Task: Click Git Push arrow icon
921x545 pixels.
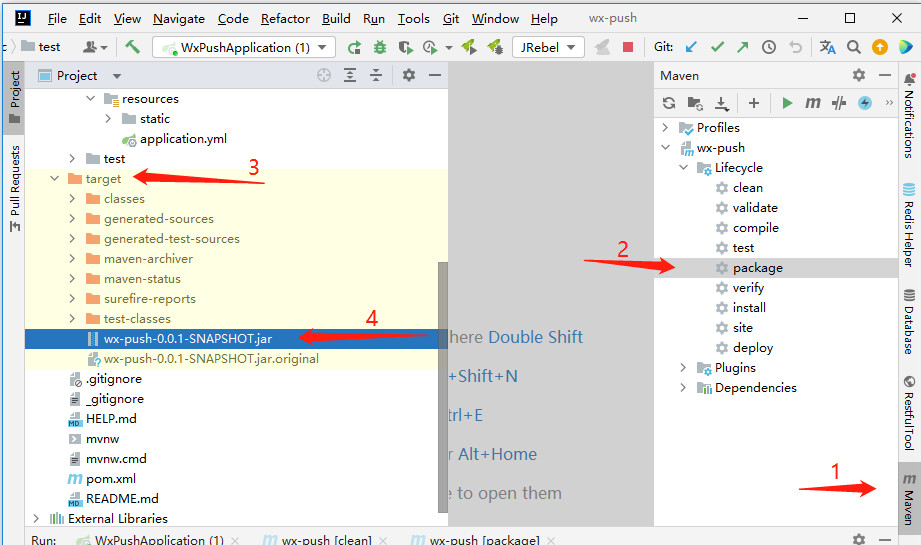Action: tap(743, 47)
